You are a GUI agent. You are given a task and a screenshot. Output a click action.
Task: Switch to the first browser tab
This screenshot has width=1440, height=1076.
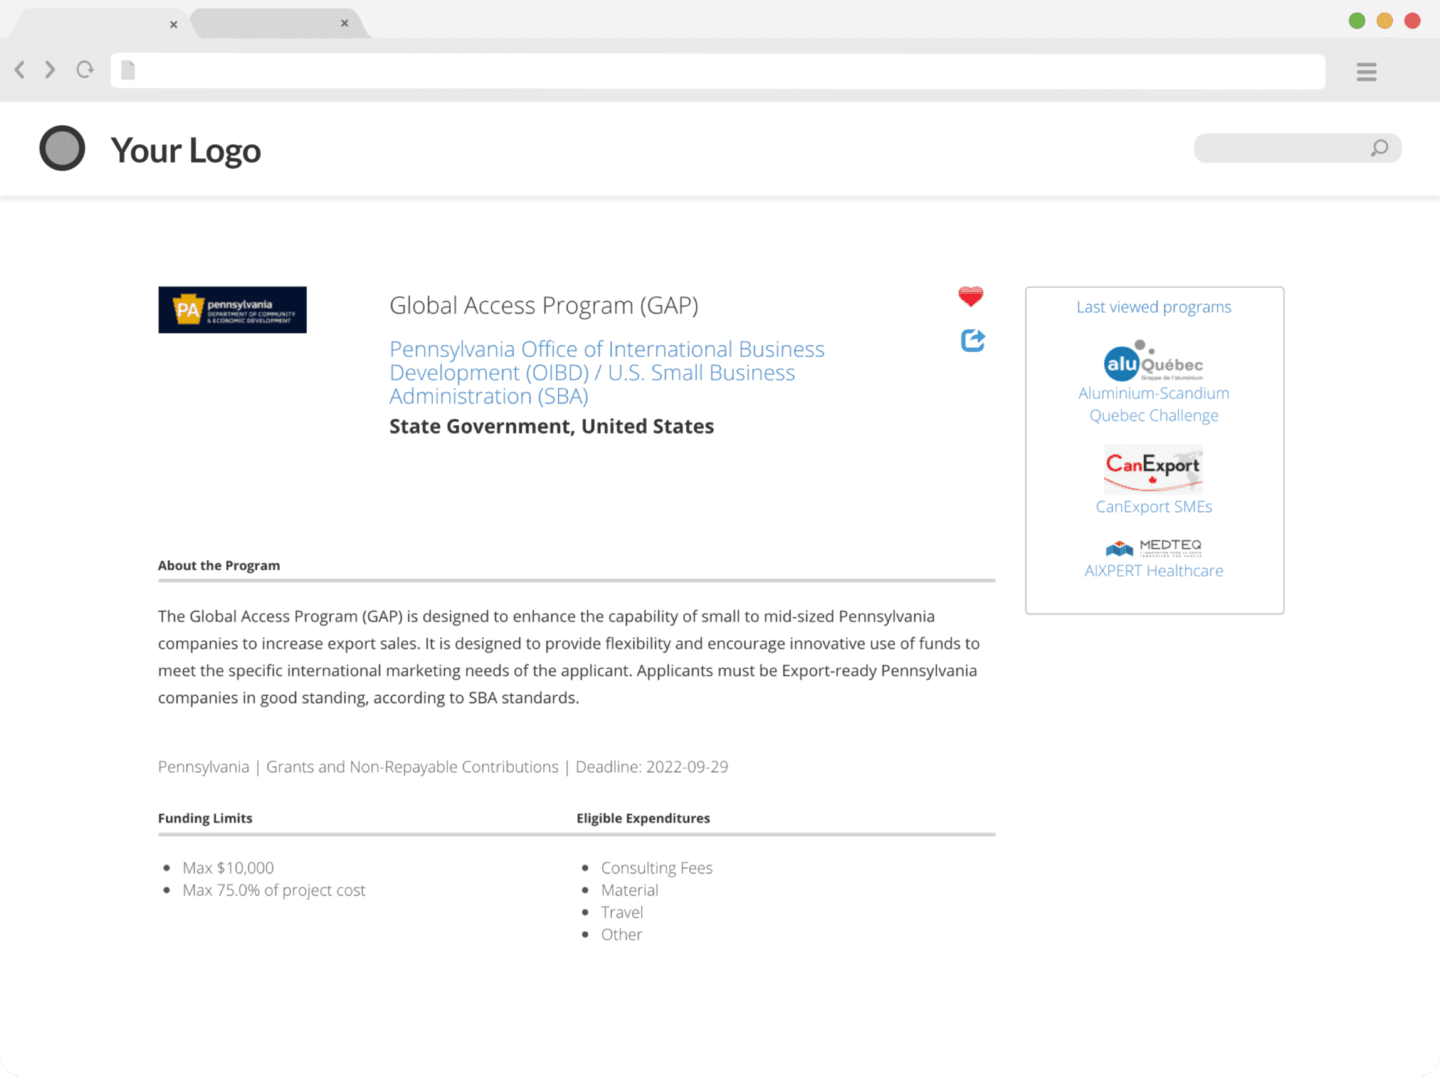point(100,24)
